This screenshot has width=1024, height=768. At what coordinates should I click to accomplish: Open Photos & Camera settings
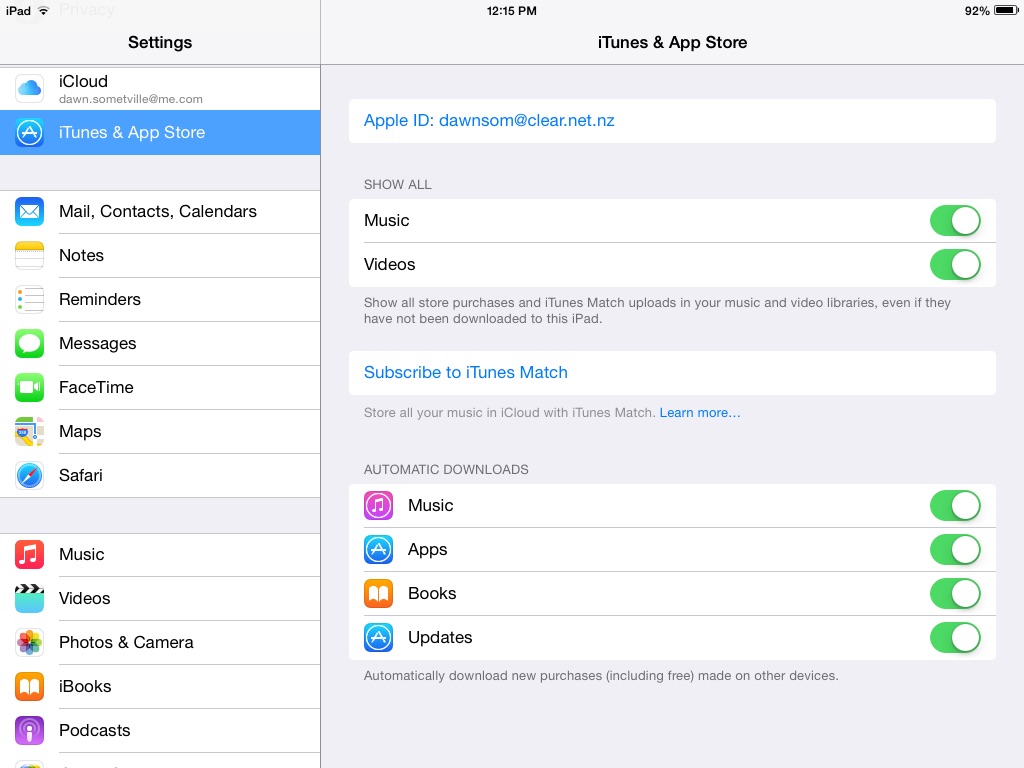160,643
